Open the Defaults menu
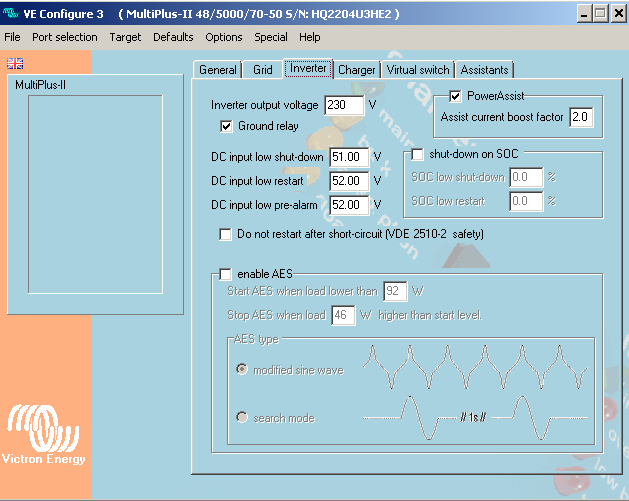Viewport: 629px width, 501px height. [x=173, y=37]
